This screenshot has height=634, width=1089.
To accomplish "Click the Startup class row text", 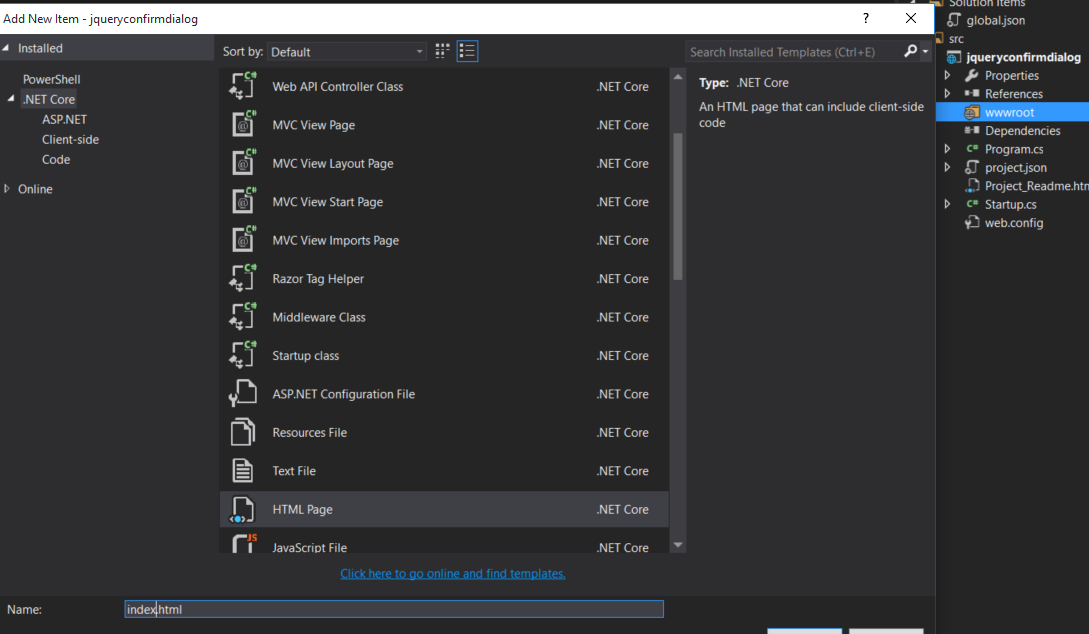I will (306, 356).
